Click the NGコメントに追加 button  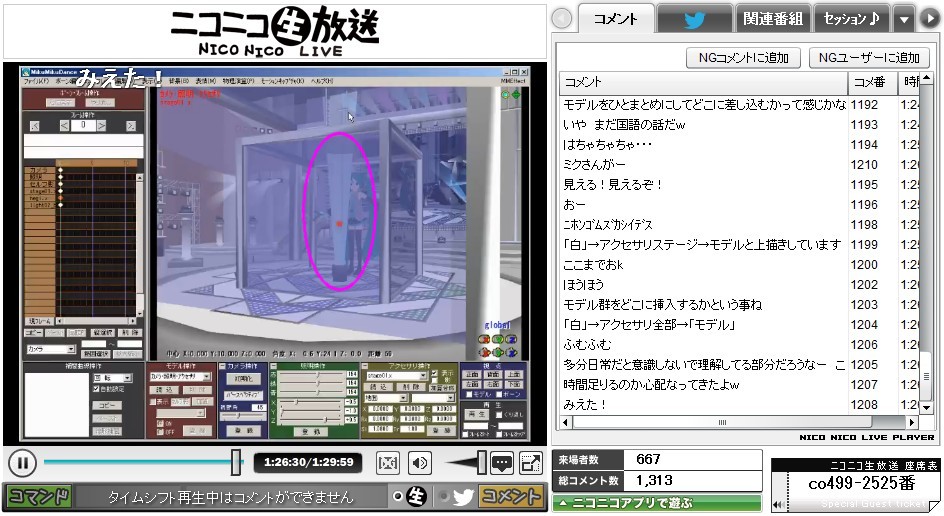pyautogui.click(x=744, y=58)
